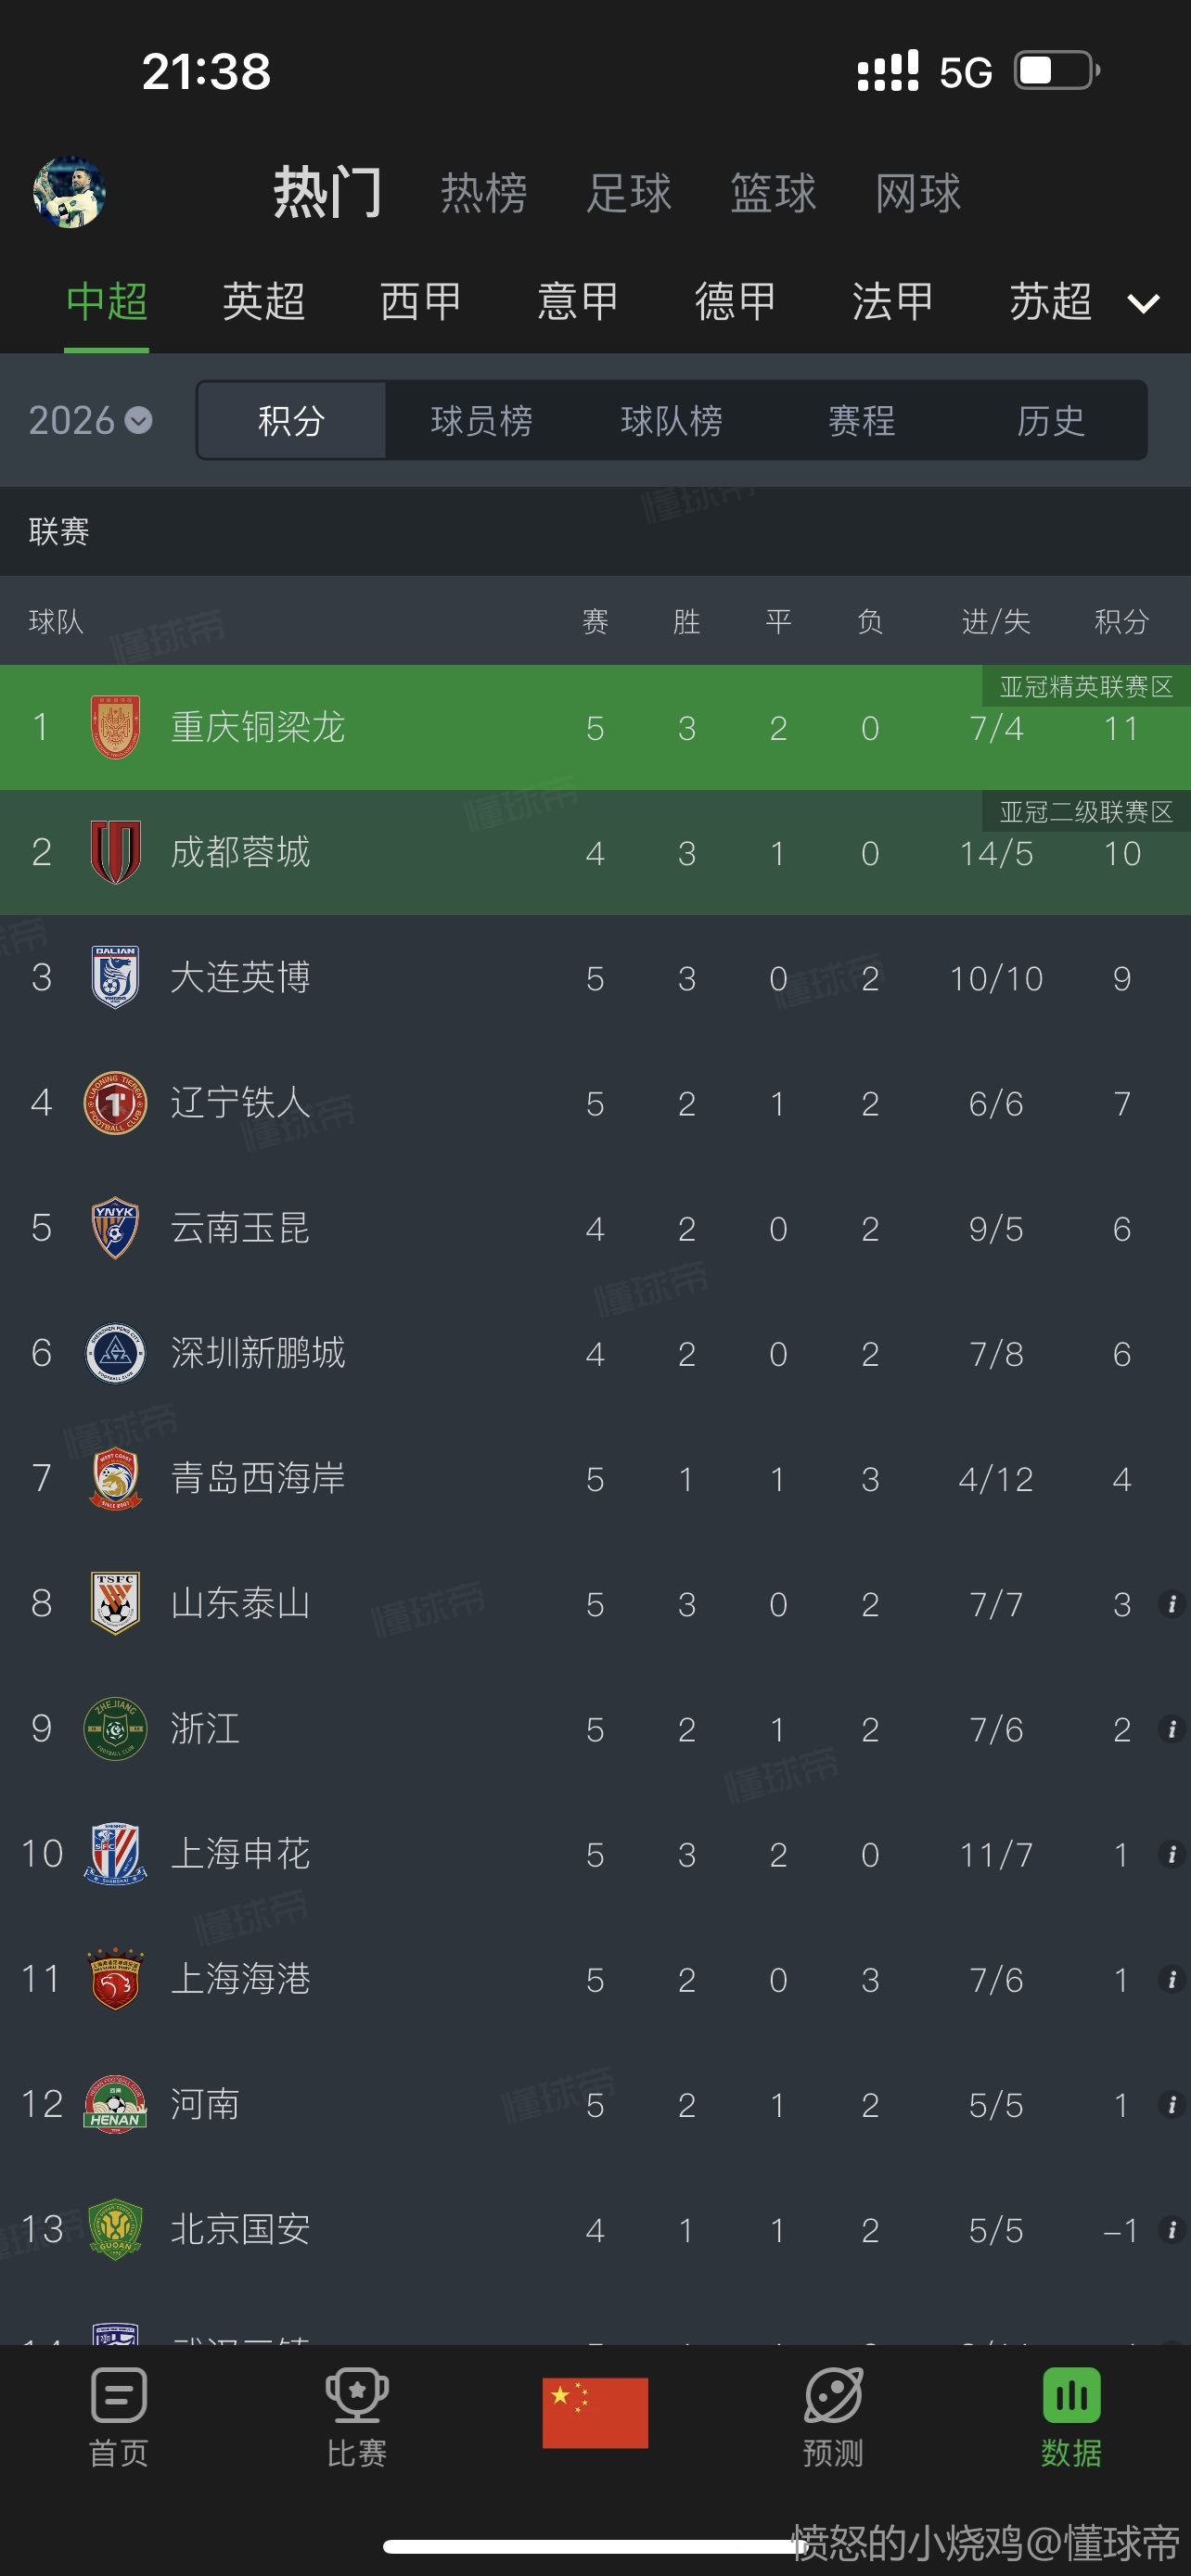Tap the 重庆铜梁龙 team crest

[x=115, y=727]
